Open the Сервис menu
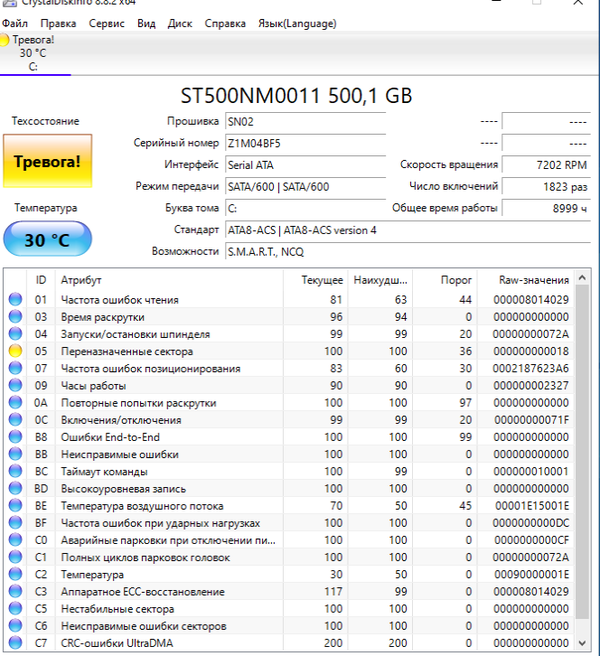Viewport: 600px width, 656px height. pos(106,22)
